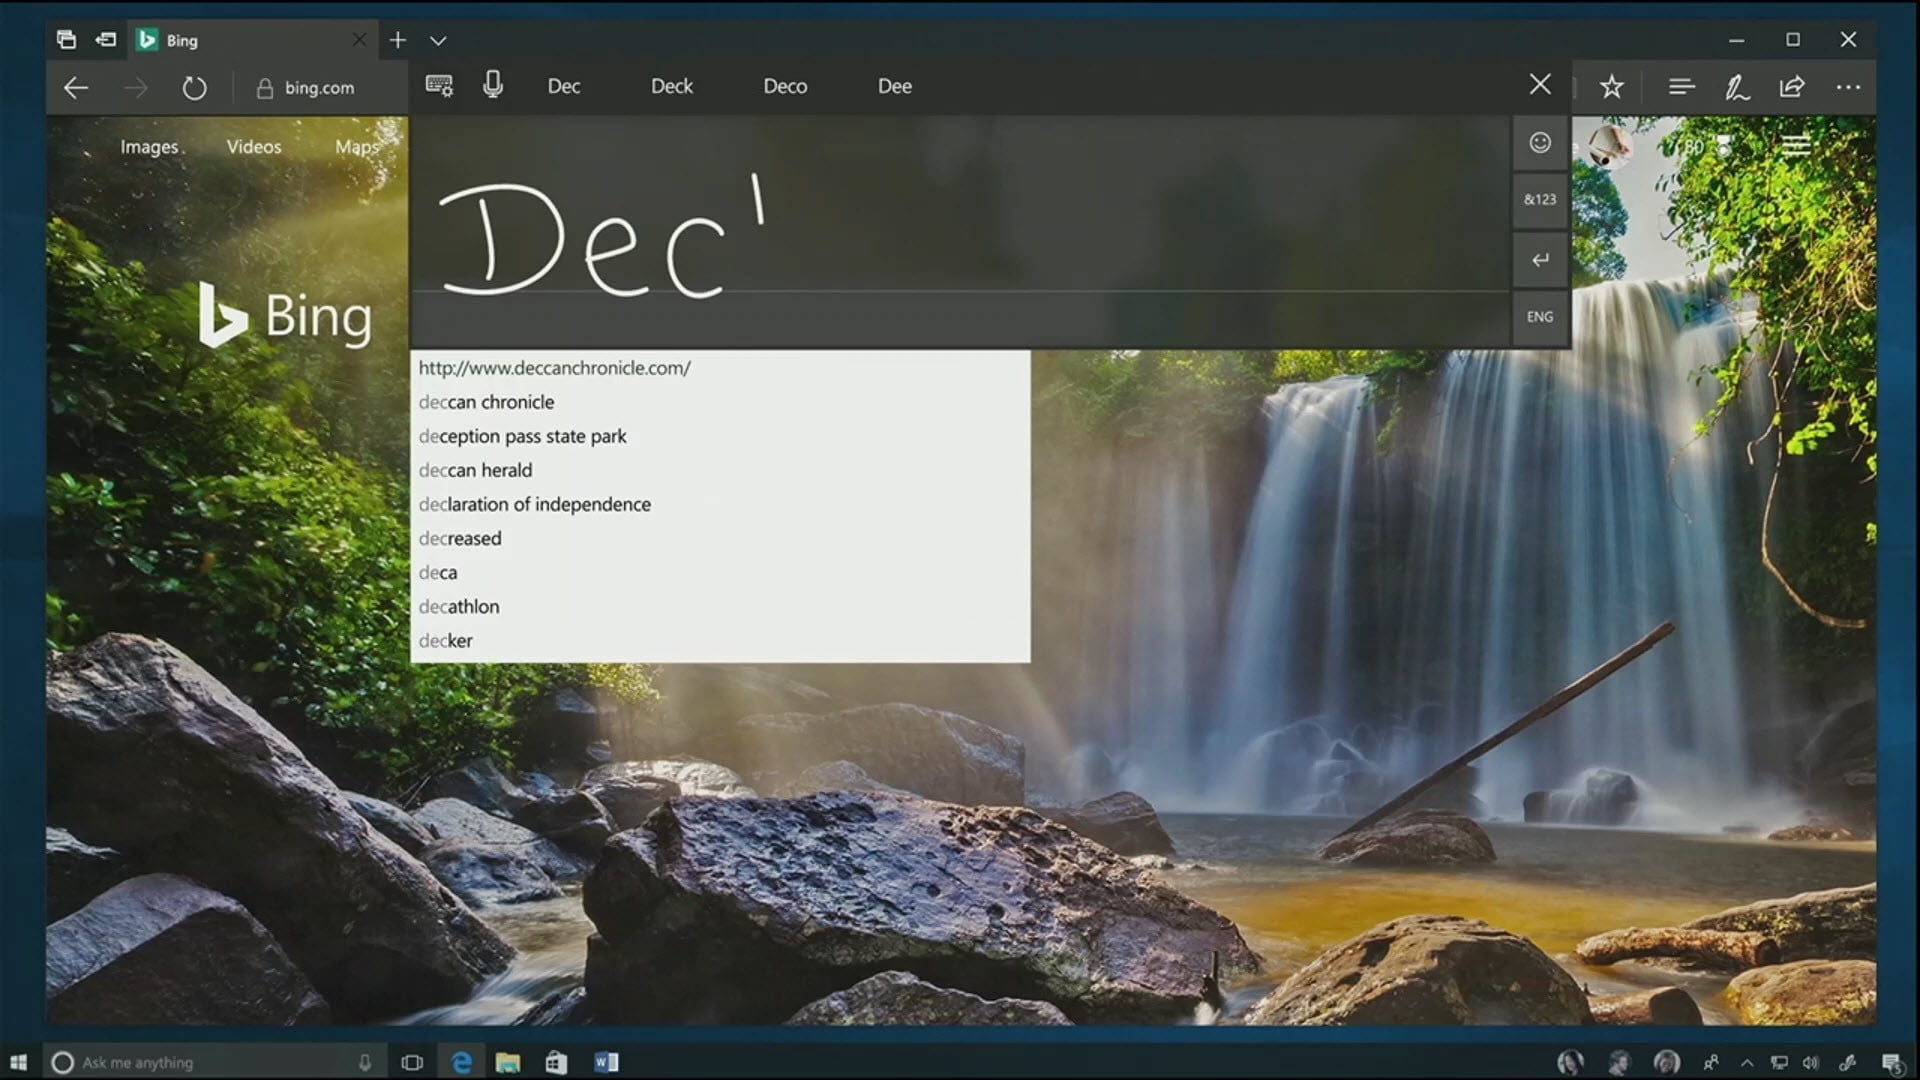Screen dimensions: 1920x1080
Task: Tap the handwriting panel Enter key
Action: (1540, 260)
